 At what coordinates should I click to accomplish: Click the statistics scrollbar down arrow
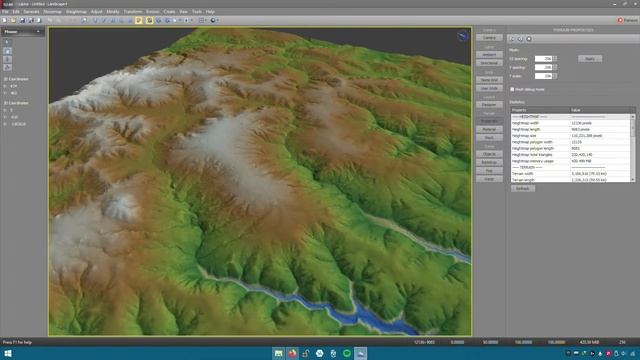pos(633,180)
